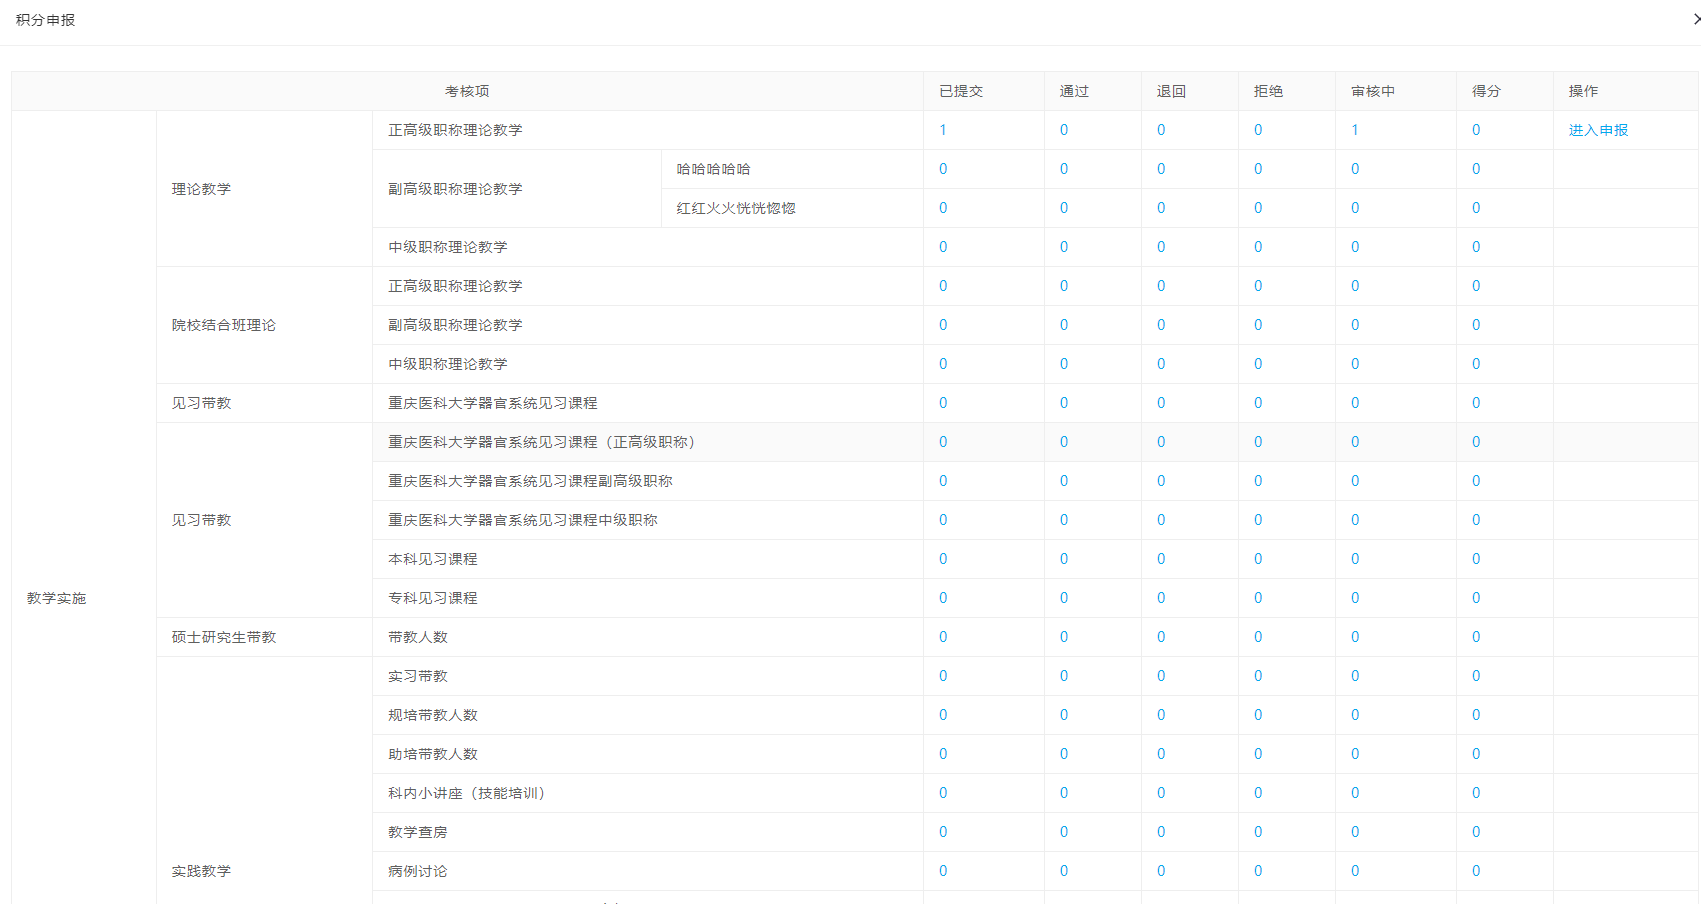The height and width of the screenshot is (904, 1701).
Task: Click the 积分申报 dialog title
Action: (46, 20)
